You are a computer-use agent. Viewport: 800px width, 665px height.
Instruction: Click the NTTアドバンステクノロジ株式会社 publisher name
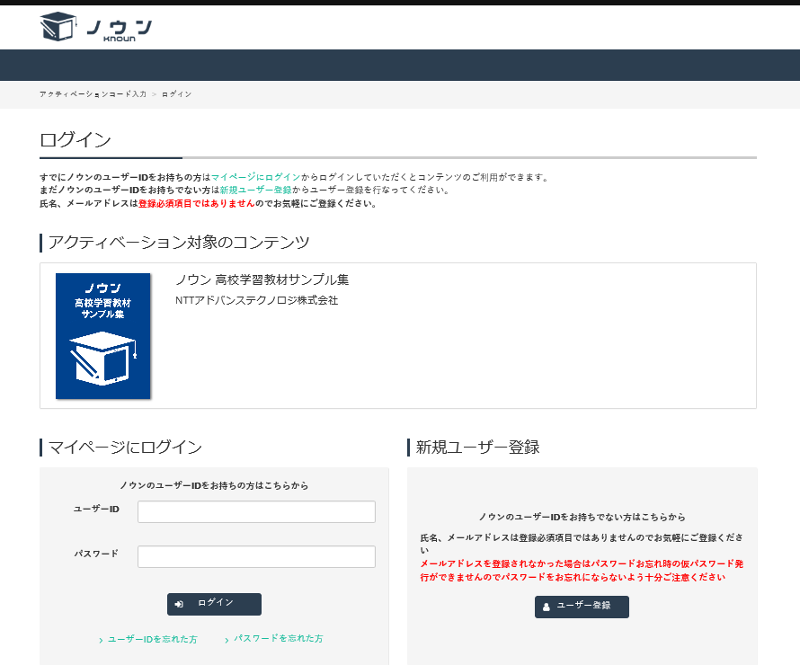256,300
